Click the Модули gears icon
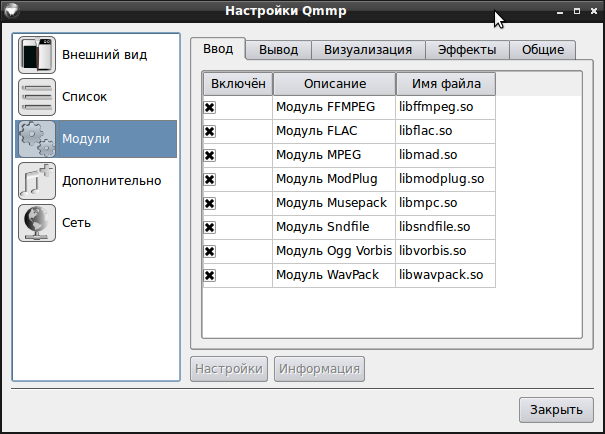The width and height of the screenshot is (605, 434). point(37,139)
